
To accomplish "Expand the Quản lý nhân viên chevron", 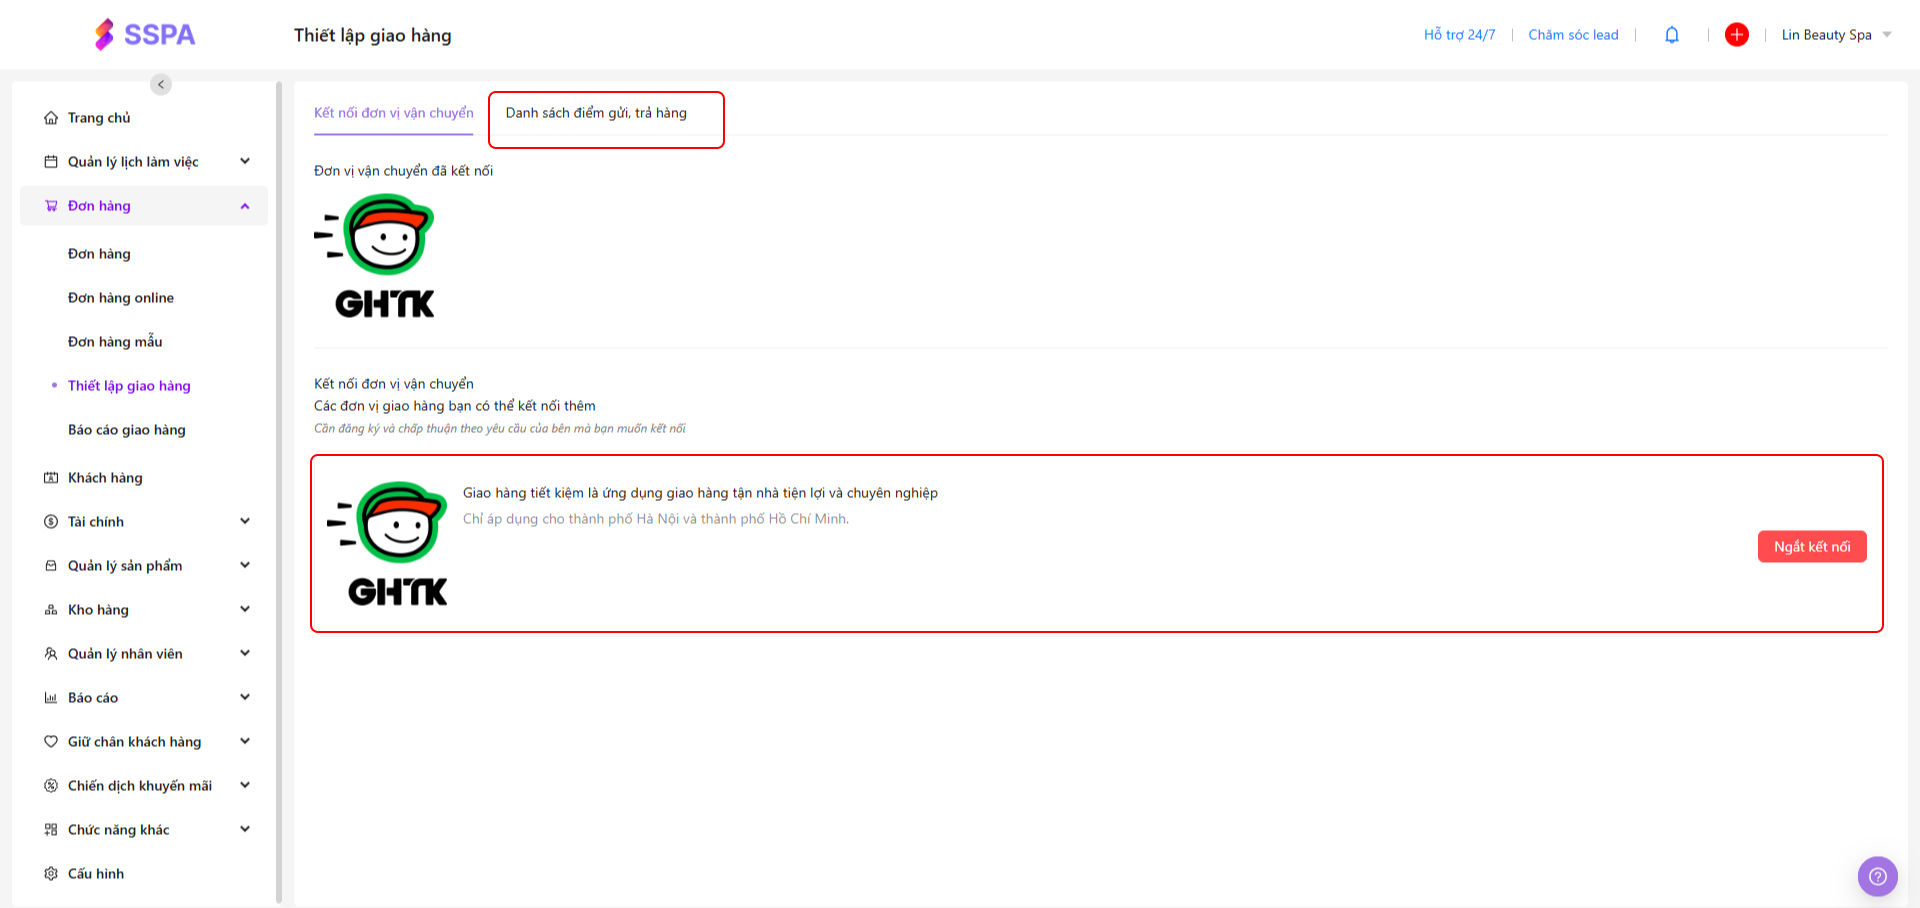I will pyautogui.click(x=245, y=654).
